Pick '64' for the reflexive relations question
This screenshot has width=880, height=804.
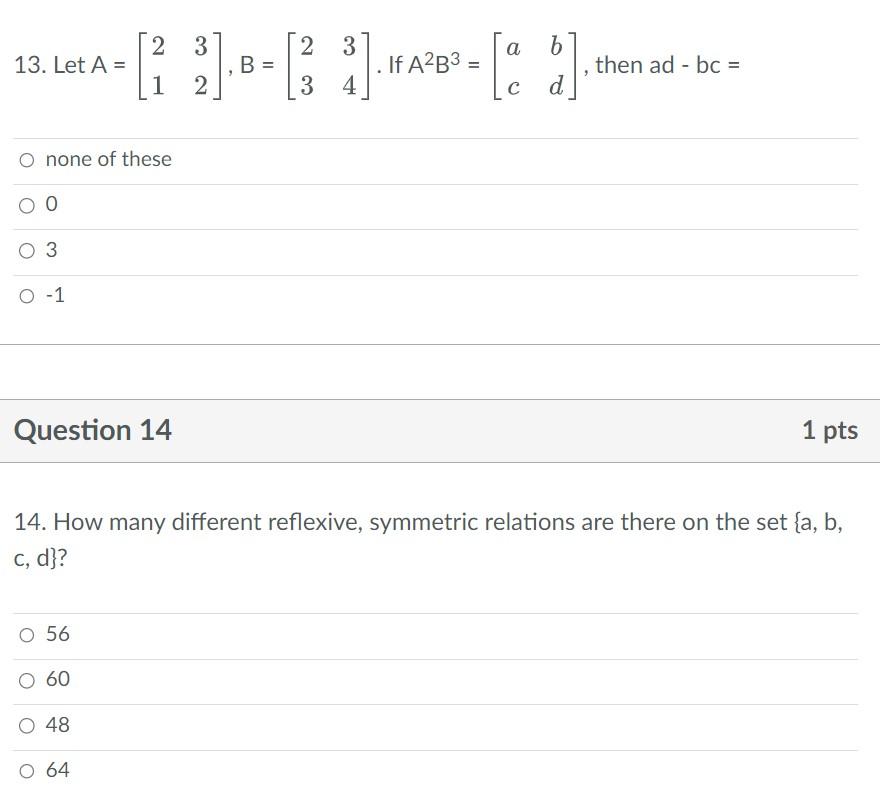pyautogui.click(x=26, y=770)
